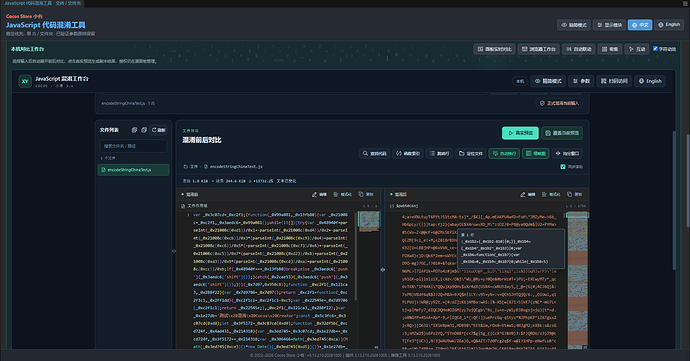Viewport: 690px width, 361px height.
Task: Click the folder-icon locate file button
Action: pos(470,153)
